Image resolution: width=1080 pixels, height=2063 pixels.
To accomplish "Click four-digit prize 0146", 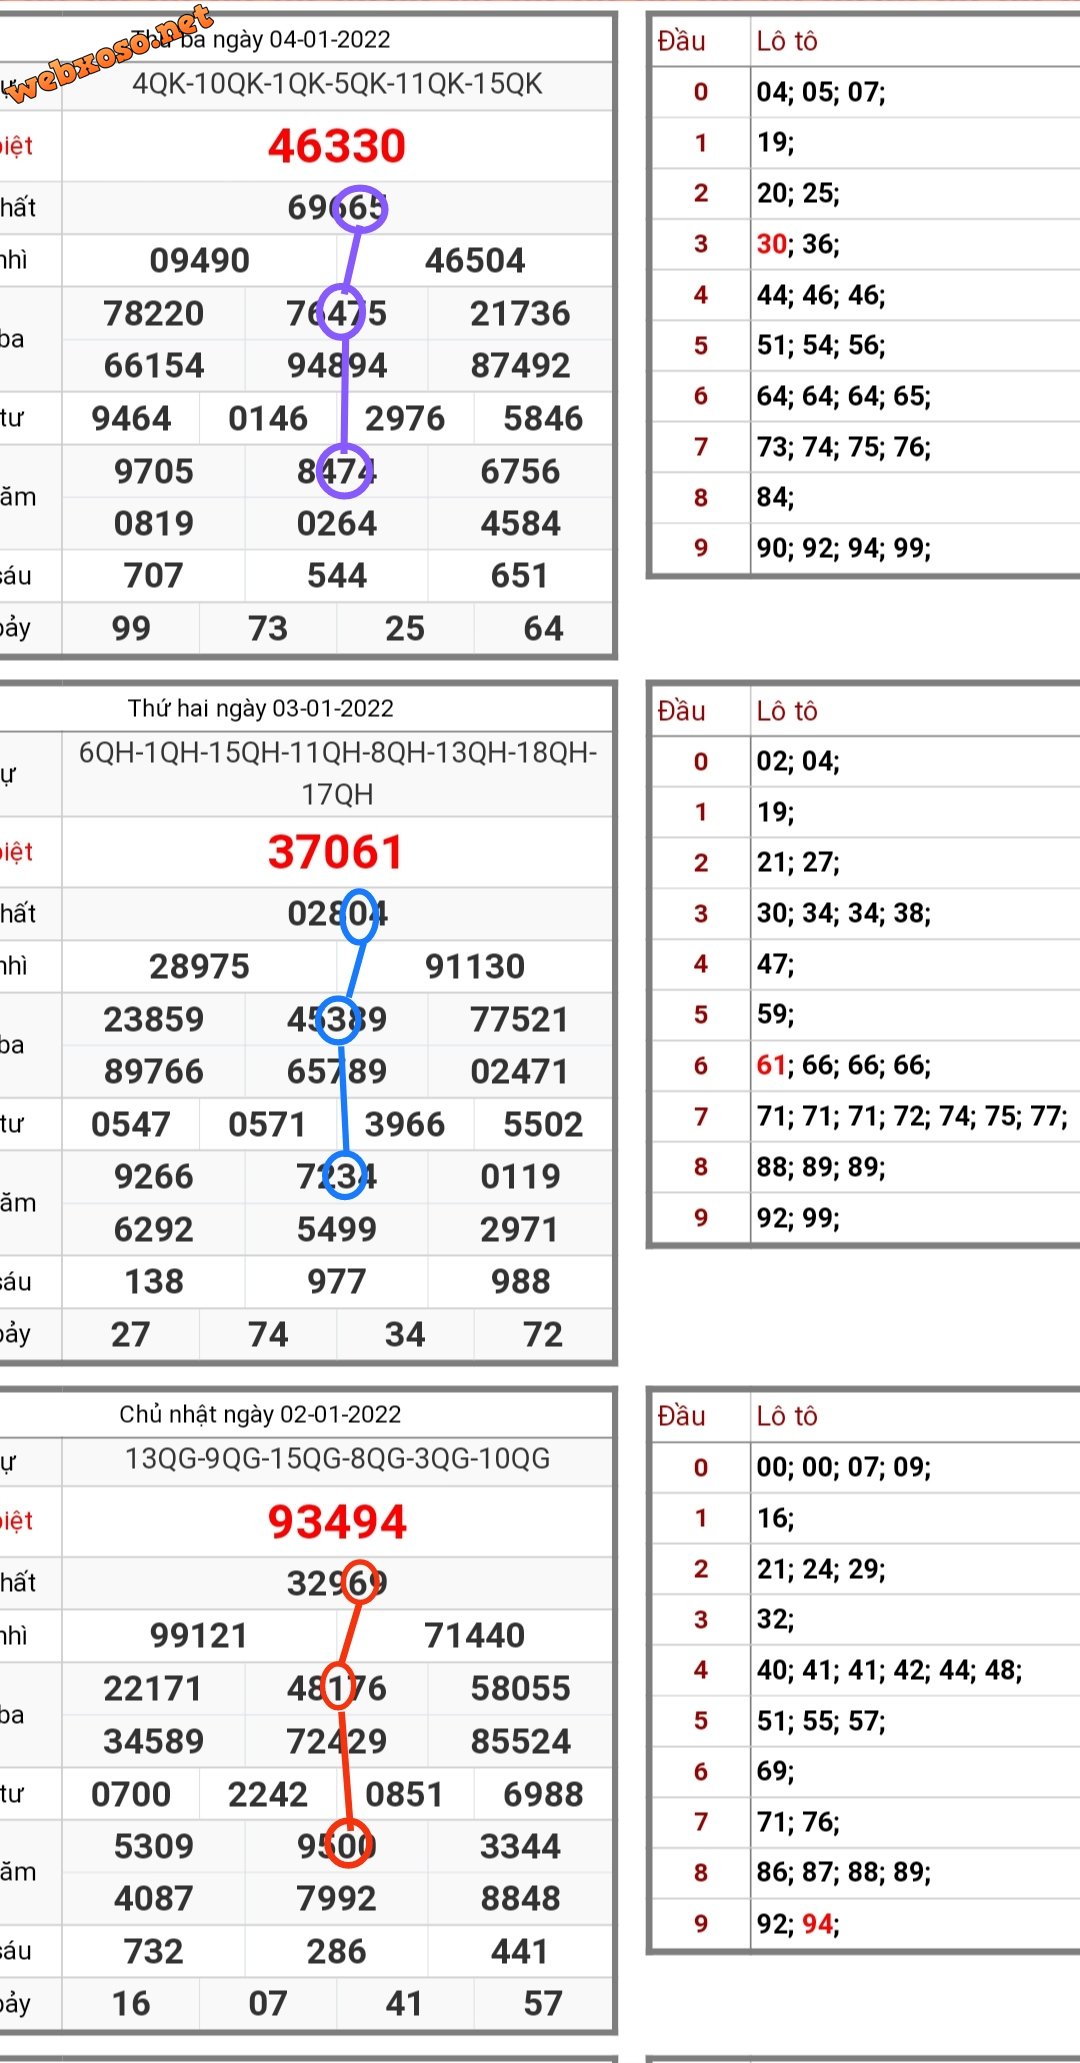I will pyautogui.click(x=268, y=419).
